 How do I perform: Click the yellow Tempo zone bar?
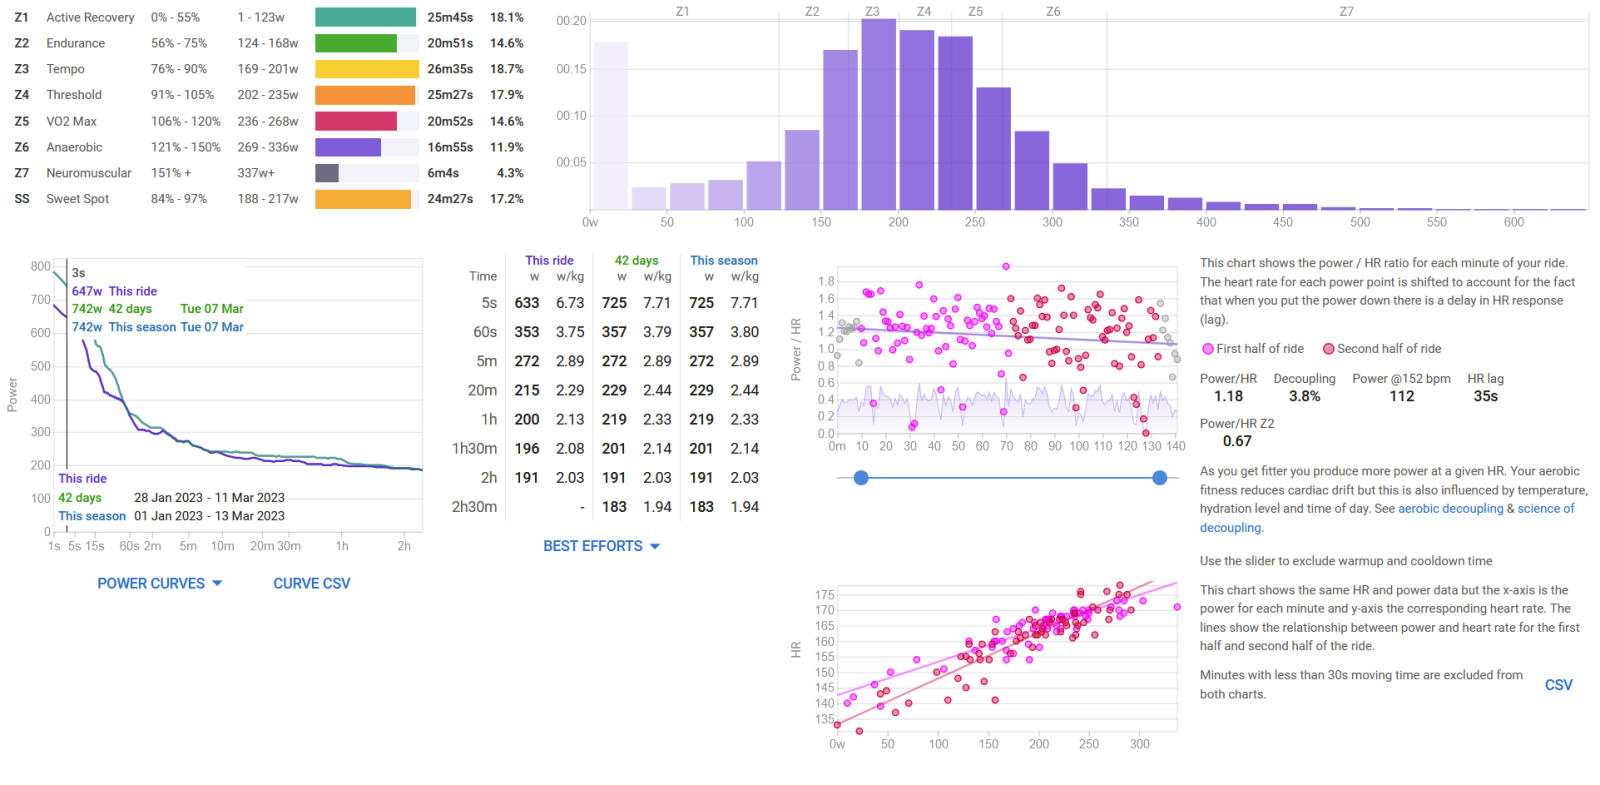tap(366, 69)
